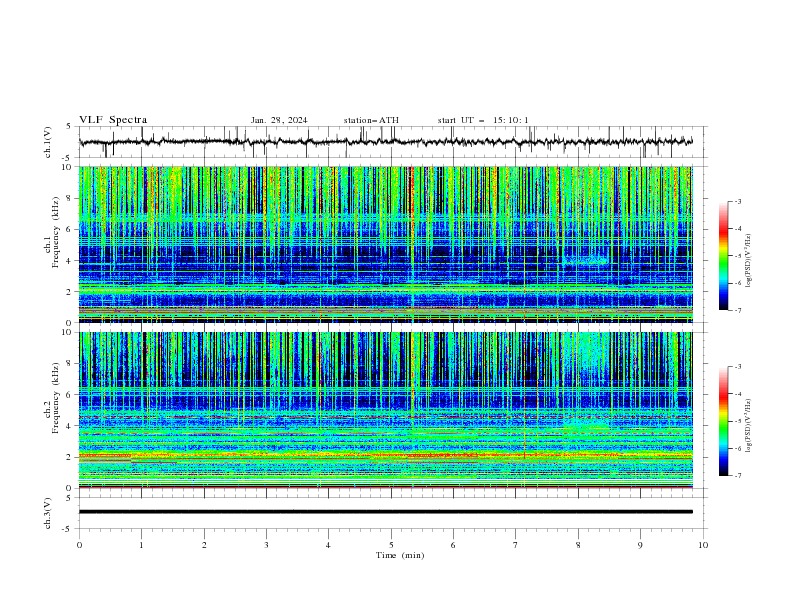Click the red 2 kHz band in ch.2 spectrogram

tap(386, 455)
